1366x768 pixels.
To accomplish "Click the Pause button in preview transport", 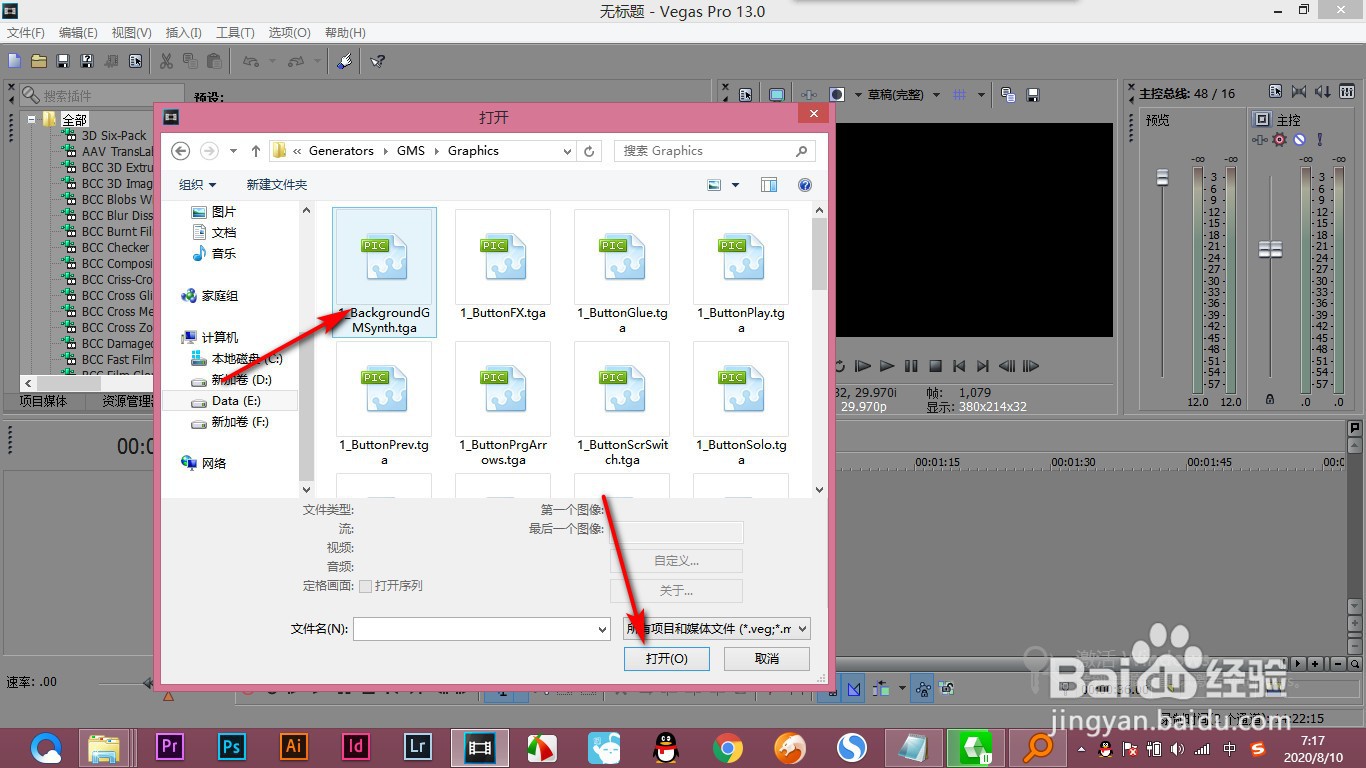I will click(911, 367).
